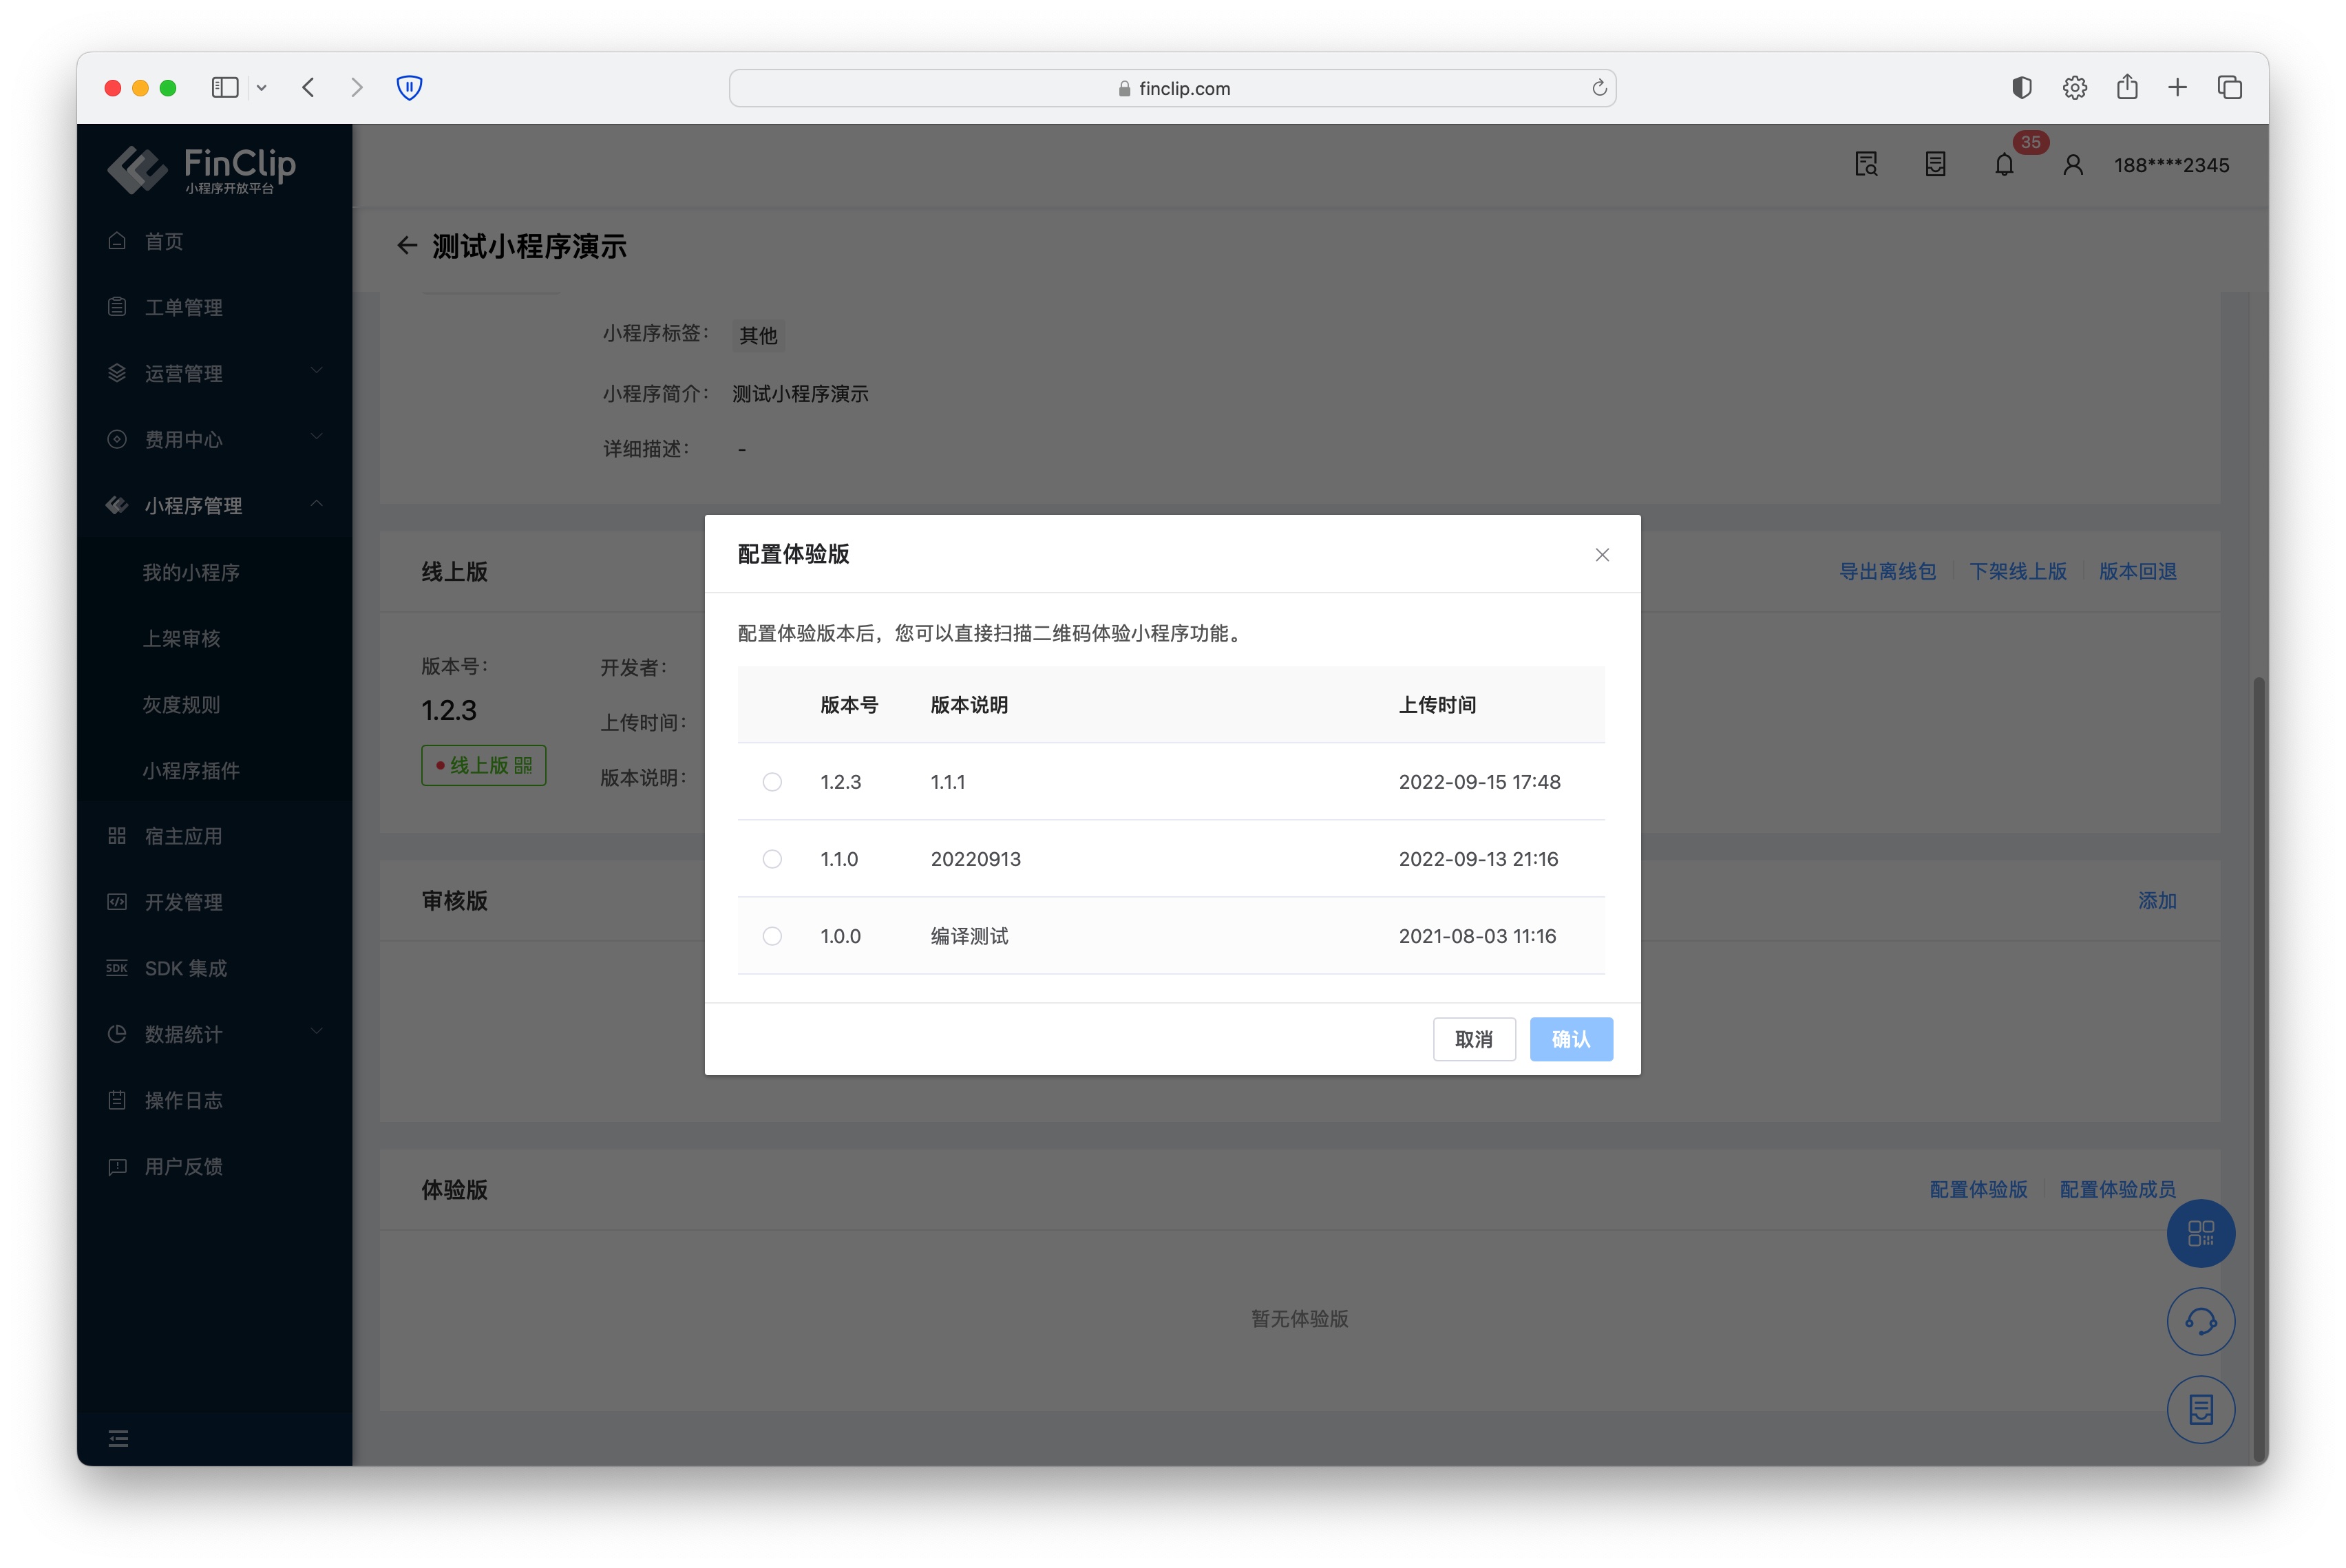Go to 我的小程序 sidebar item
The width and height of the screenshot is (2346, 1568).
click(x=191, y=572)
